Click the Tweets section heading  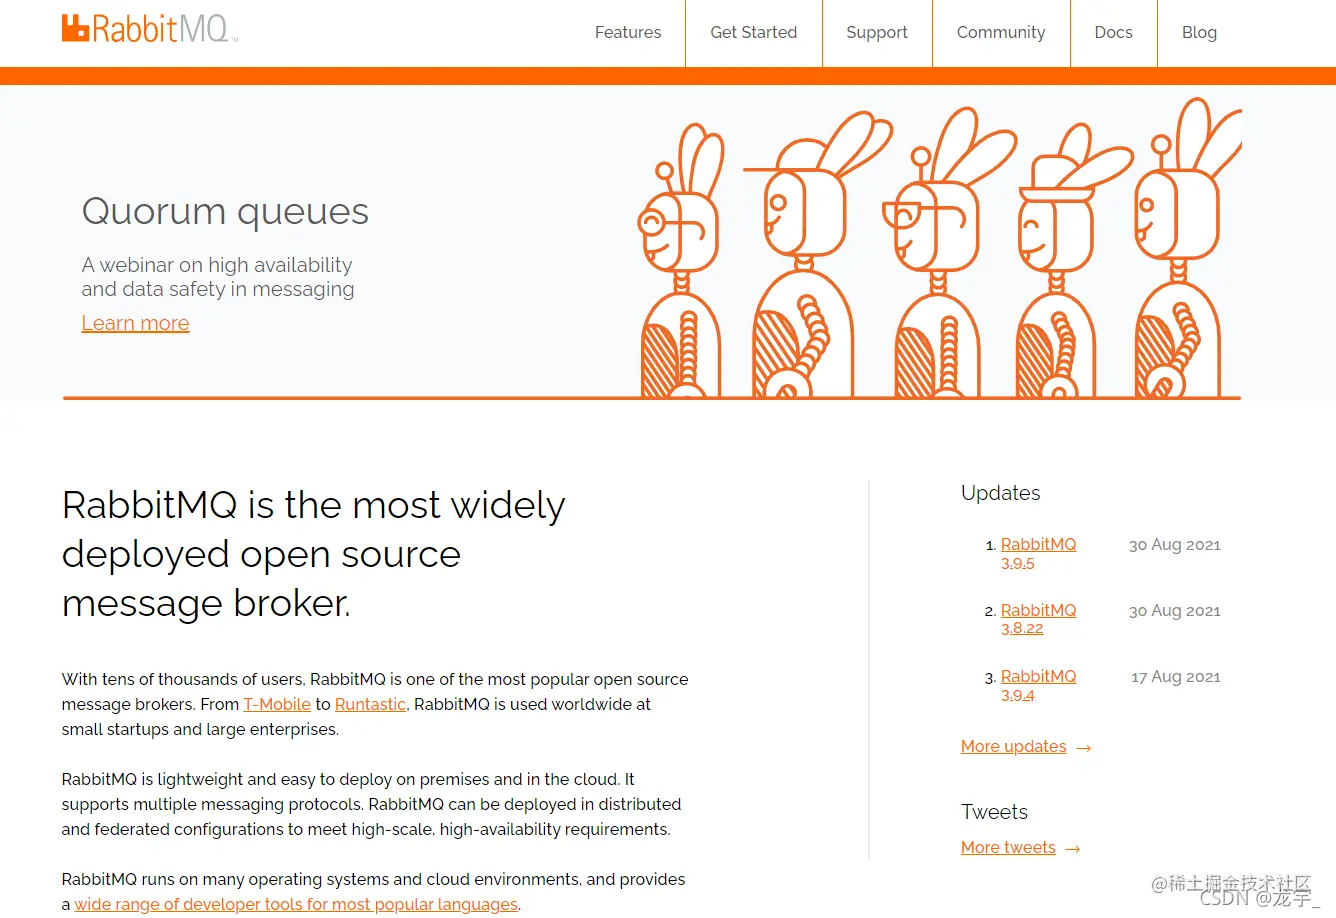[x=994, y=812]
